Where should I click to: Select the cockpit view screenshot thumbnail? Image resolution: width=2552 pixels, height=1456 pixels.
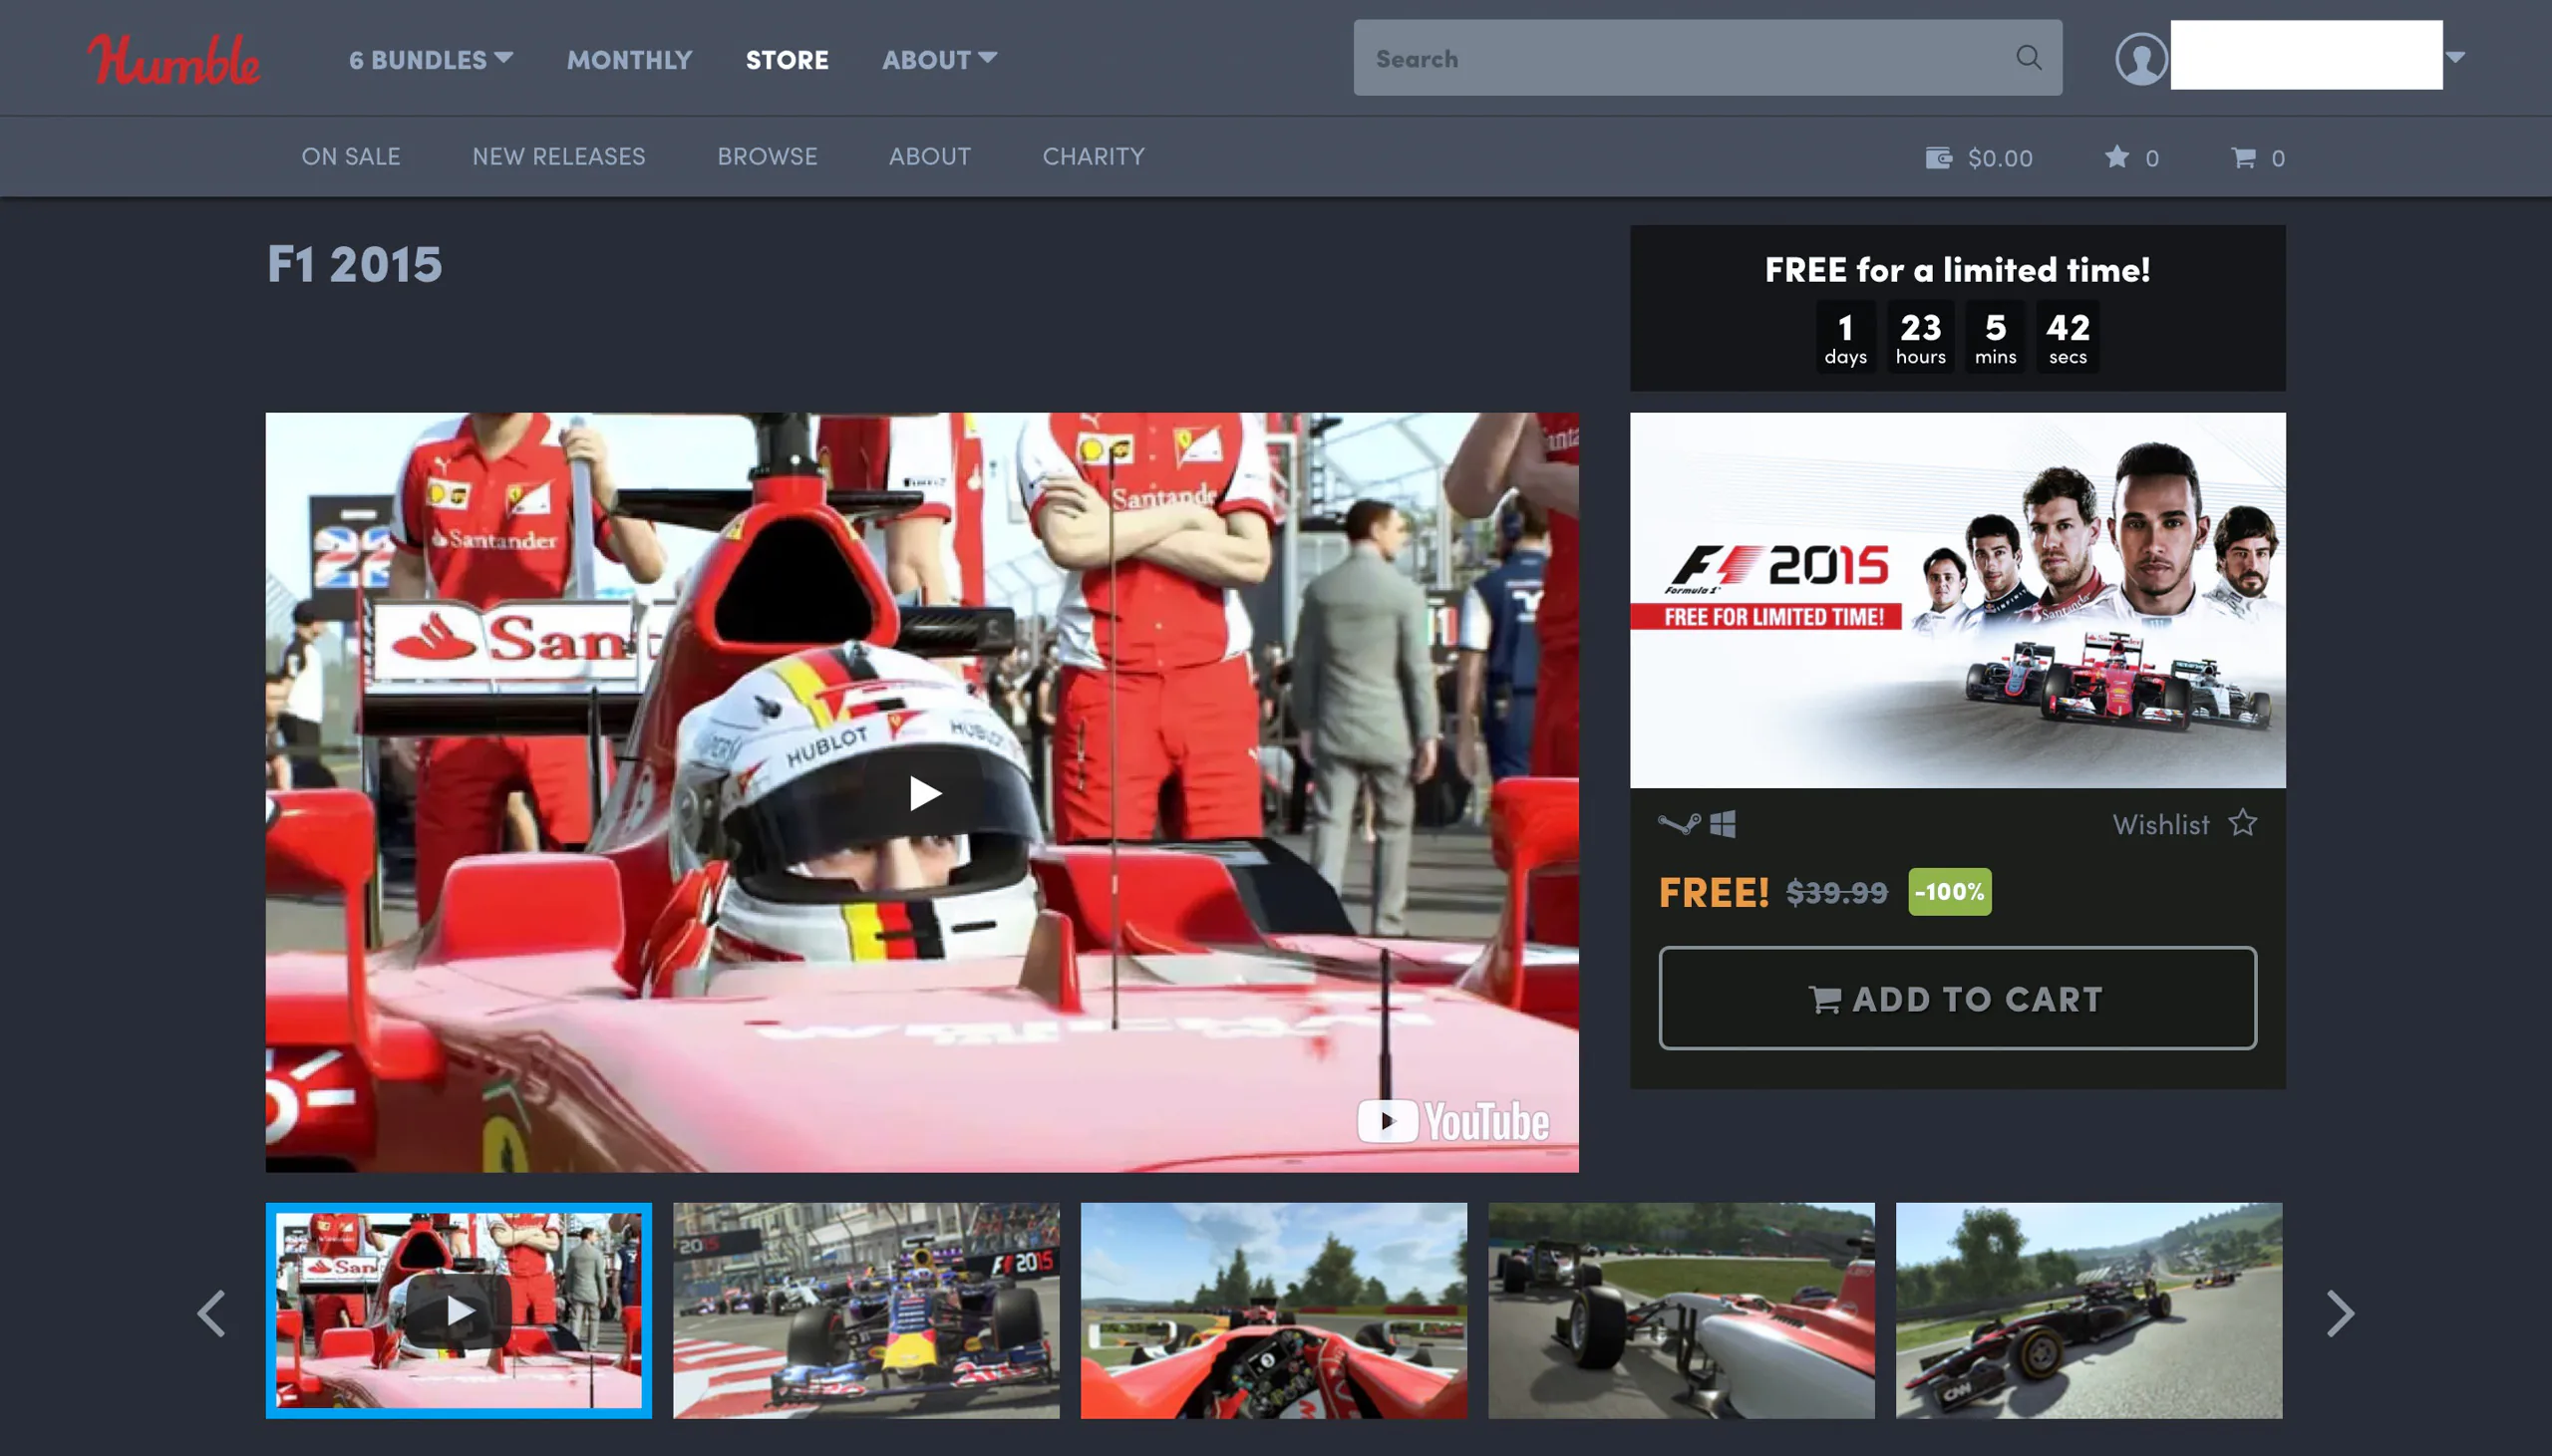pyautogui.click(x=1274, y=1310)
